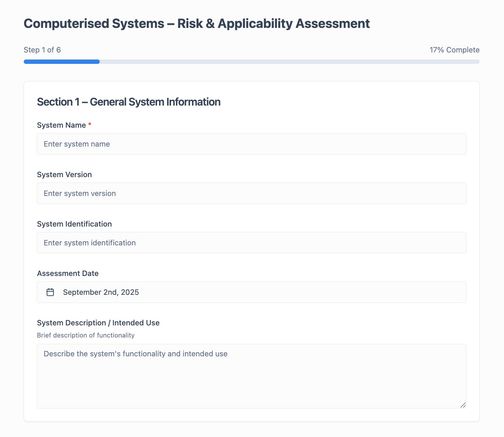504x437 pixels.
Task: Open the Assessment Date picker
Action: coord(252,292)
